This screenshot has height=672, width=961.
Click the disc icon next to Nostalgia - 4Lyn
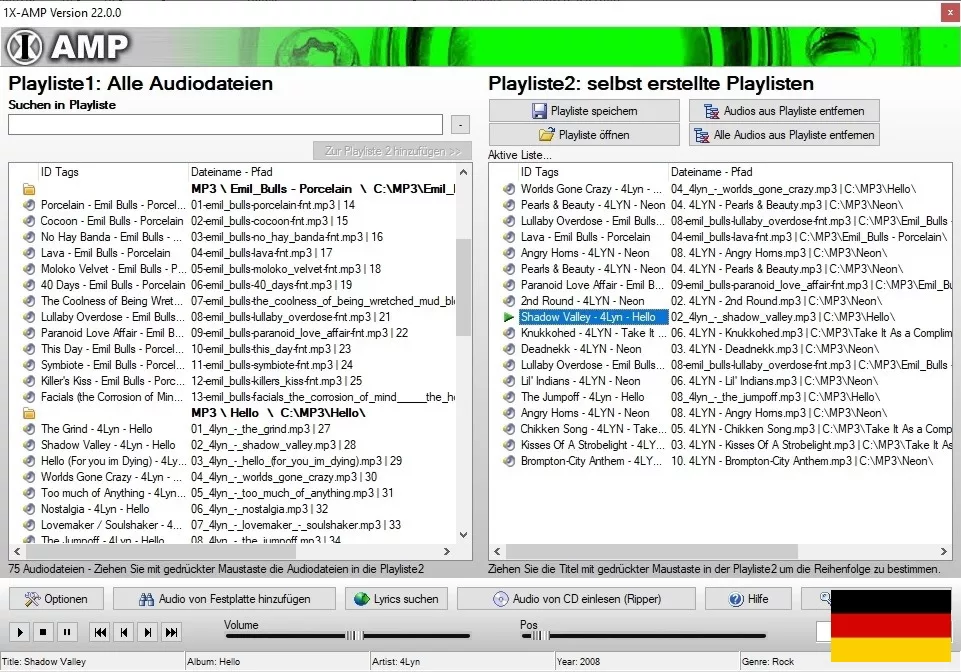[29, 509]
